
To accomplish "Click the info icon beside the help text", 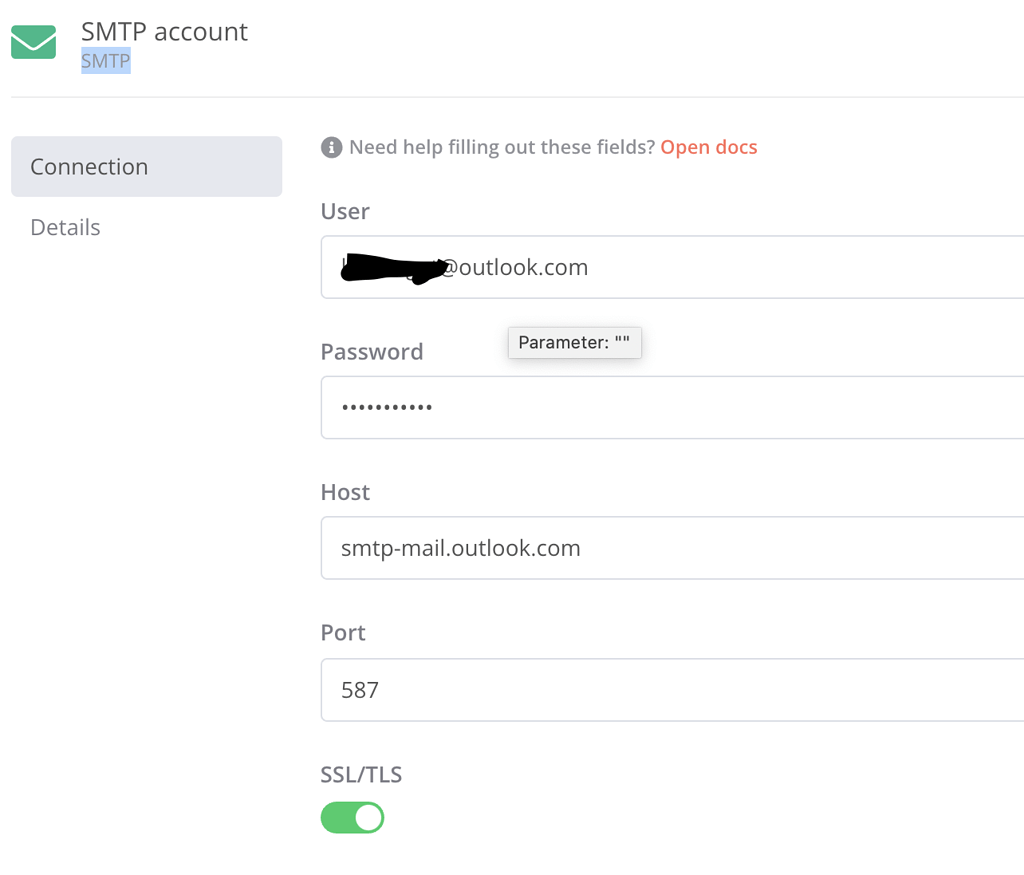I will pos(331,147).
